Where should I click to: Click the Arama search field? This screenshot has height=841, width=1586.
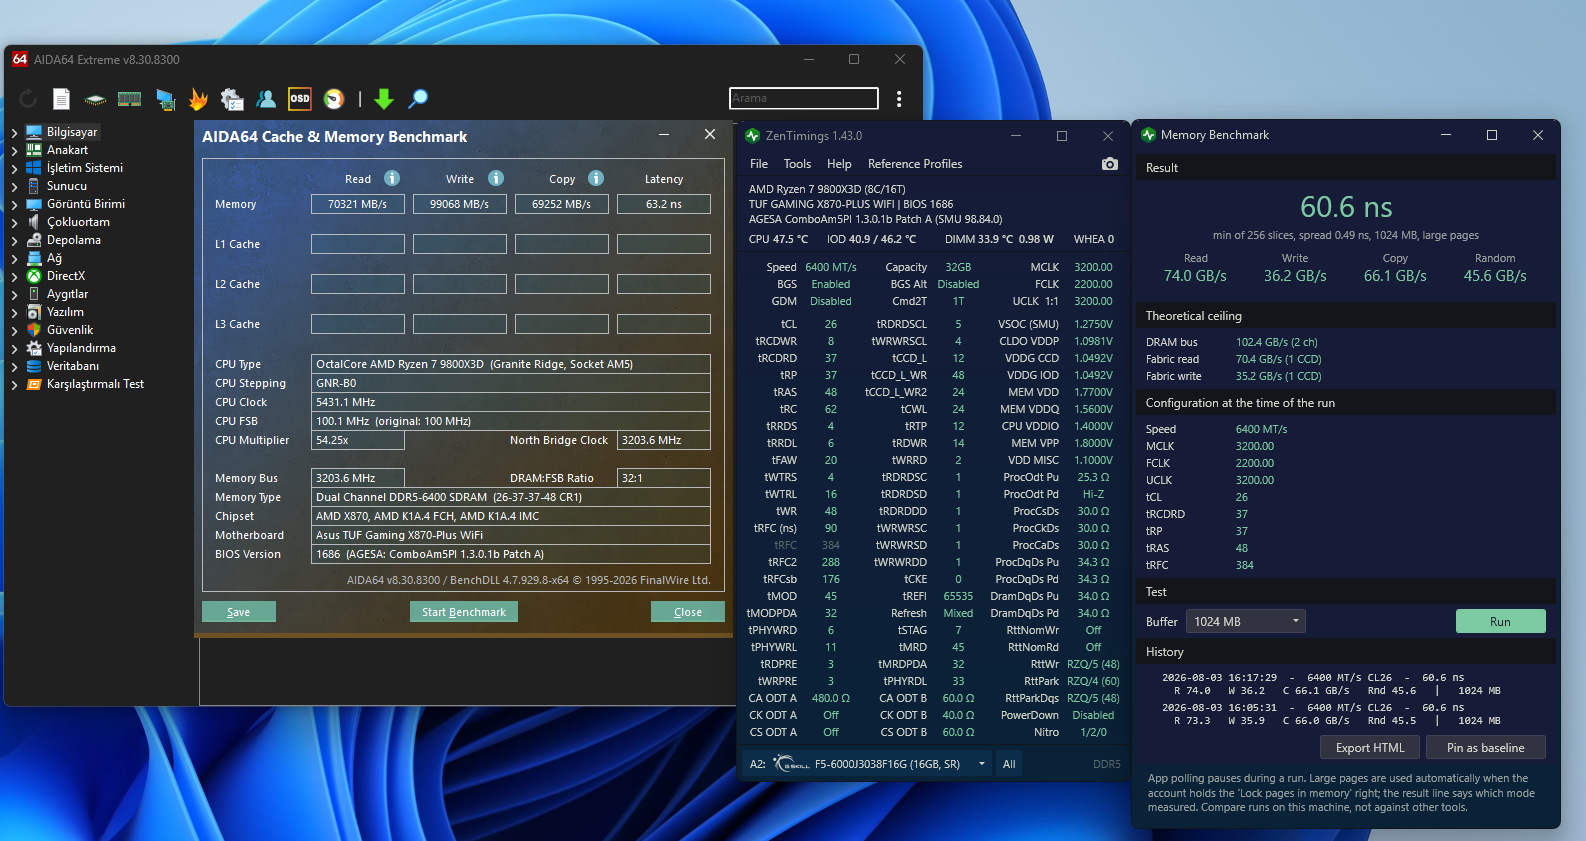(x=804, y=98)
